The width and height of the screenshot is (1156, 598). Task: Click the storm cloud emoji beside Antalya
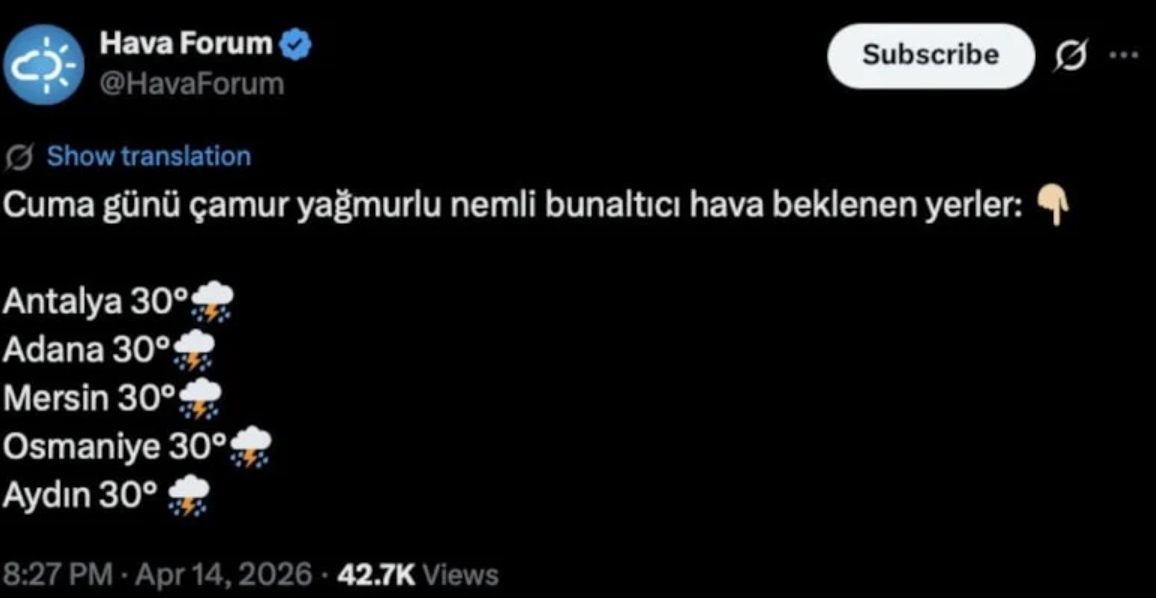tap(212, 302)
